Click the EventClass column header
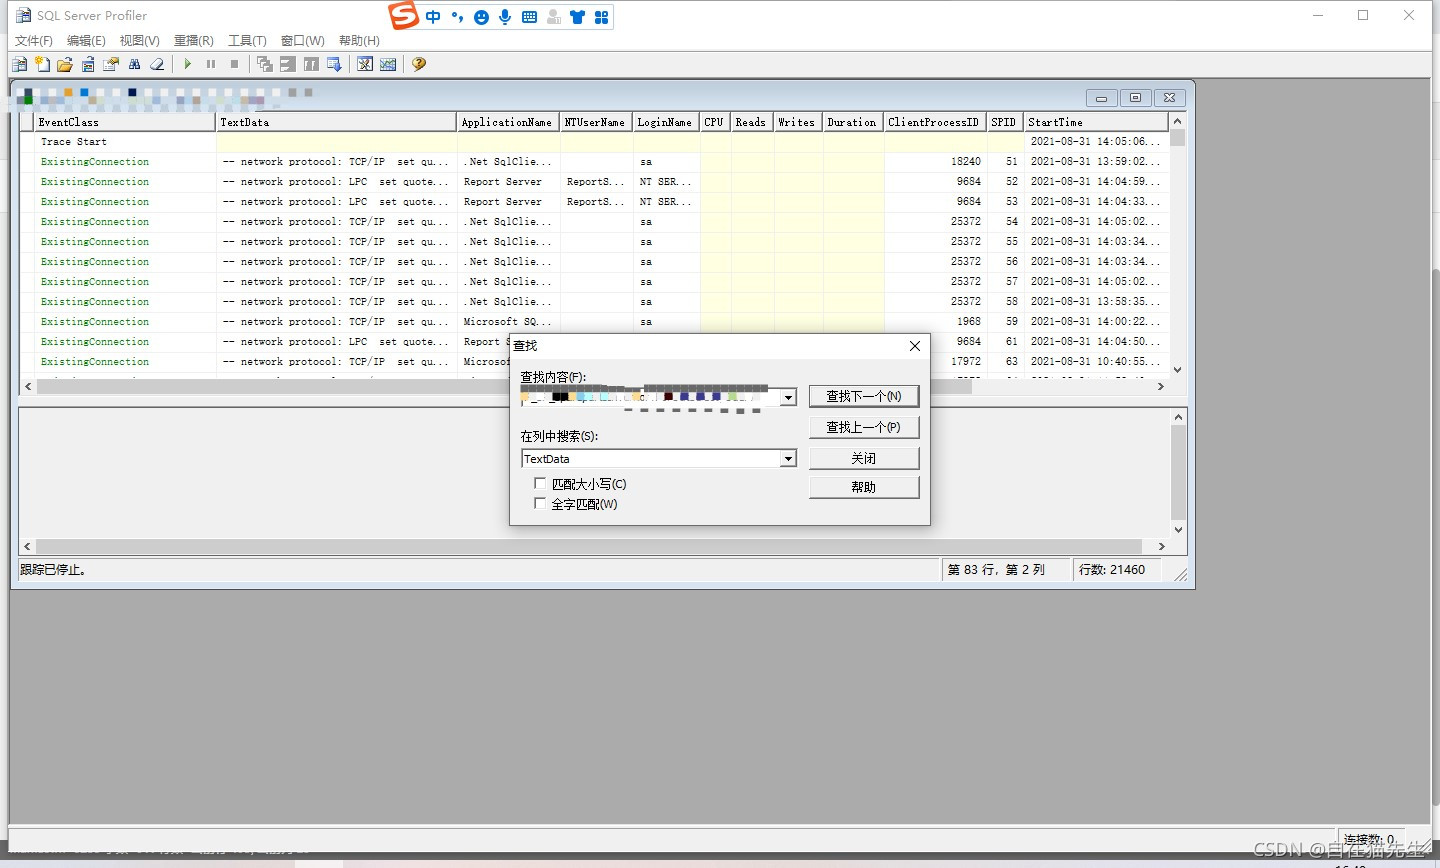 tap(125, 122)
